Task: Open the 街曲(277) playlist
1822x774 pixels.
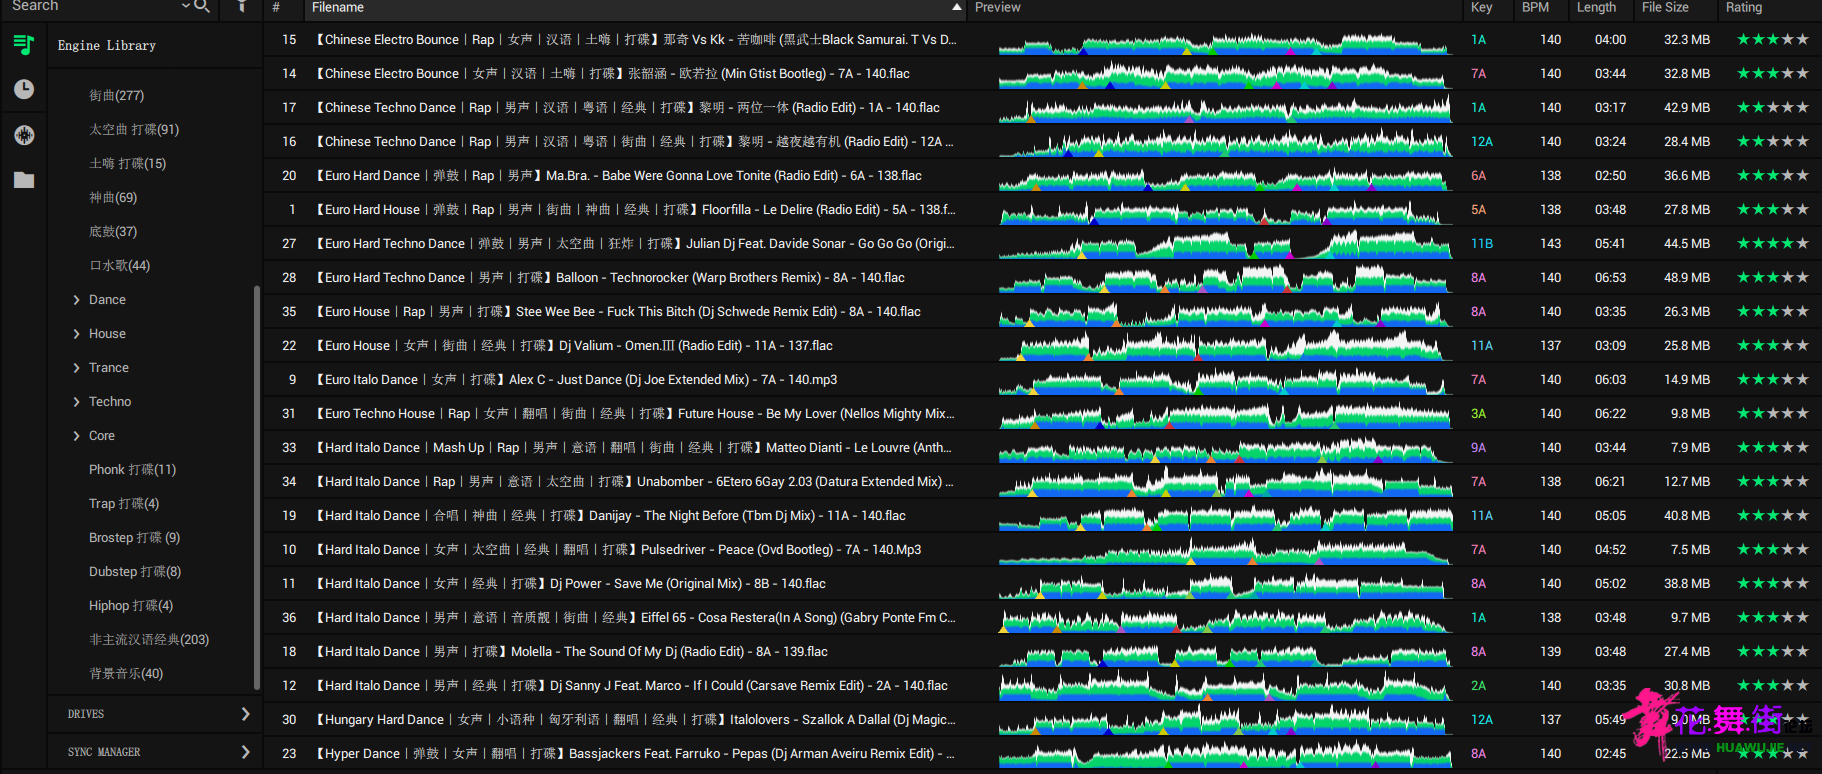Action: tap(117, 96)
